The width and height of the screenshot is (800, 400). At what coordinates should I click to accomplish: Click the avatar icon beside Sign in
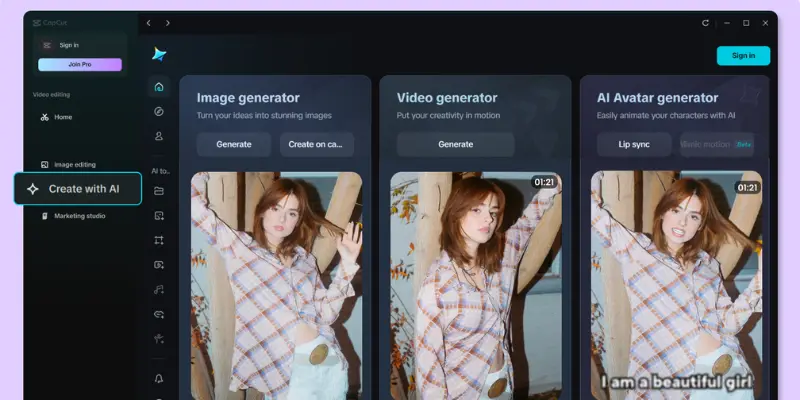pyautogui.click(x=47, y=45)
